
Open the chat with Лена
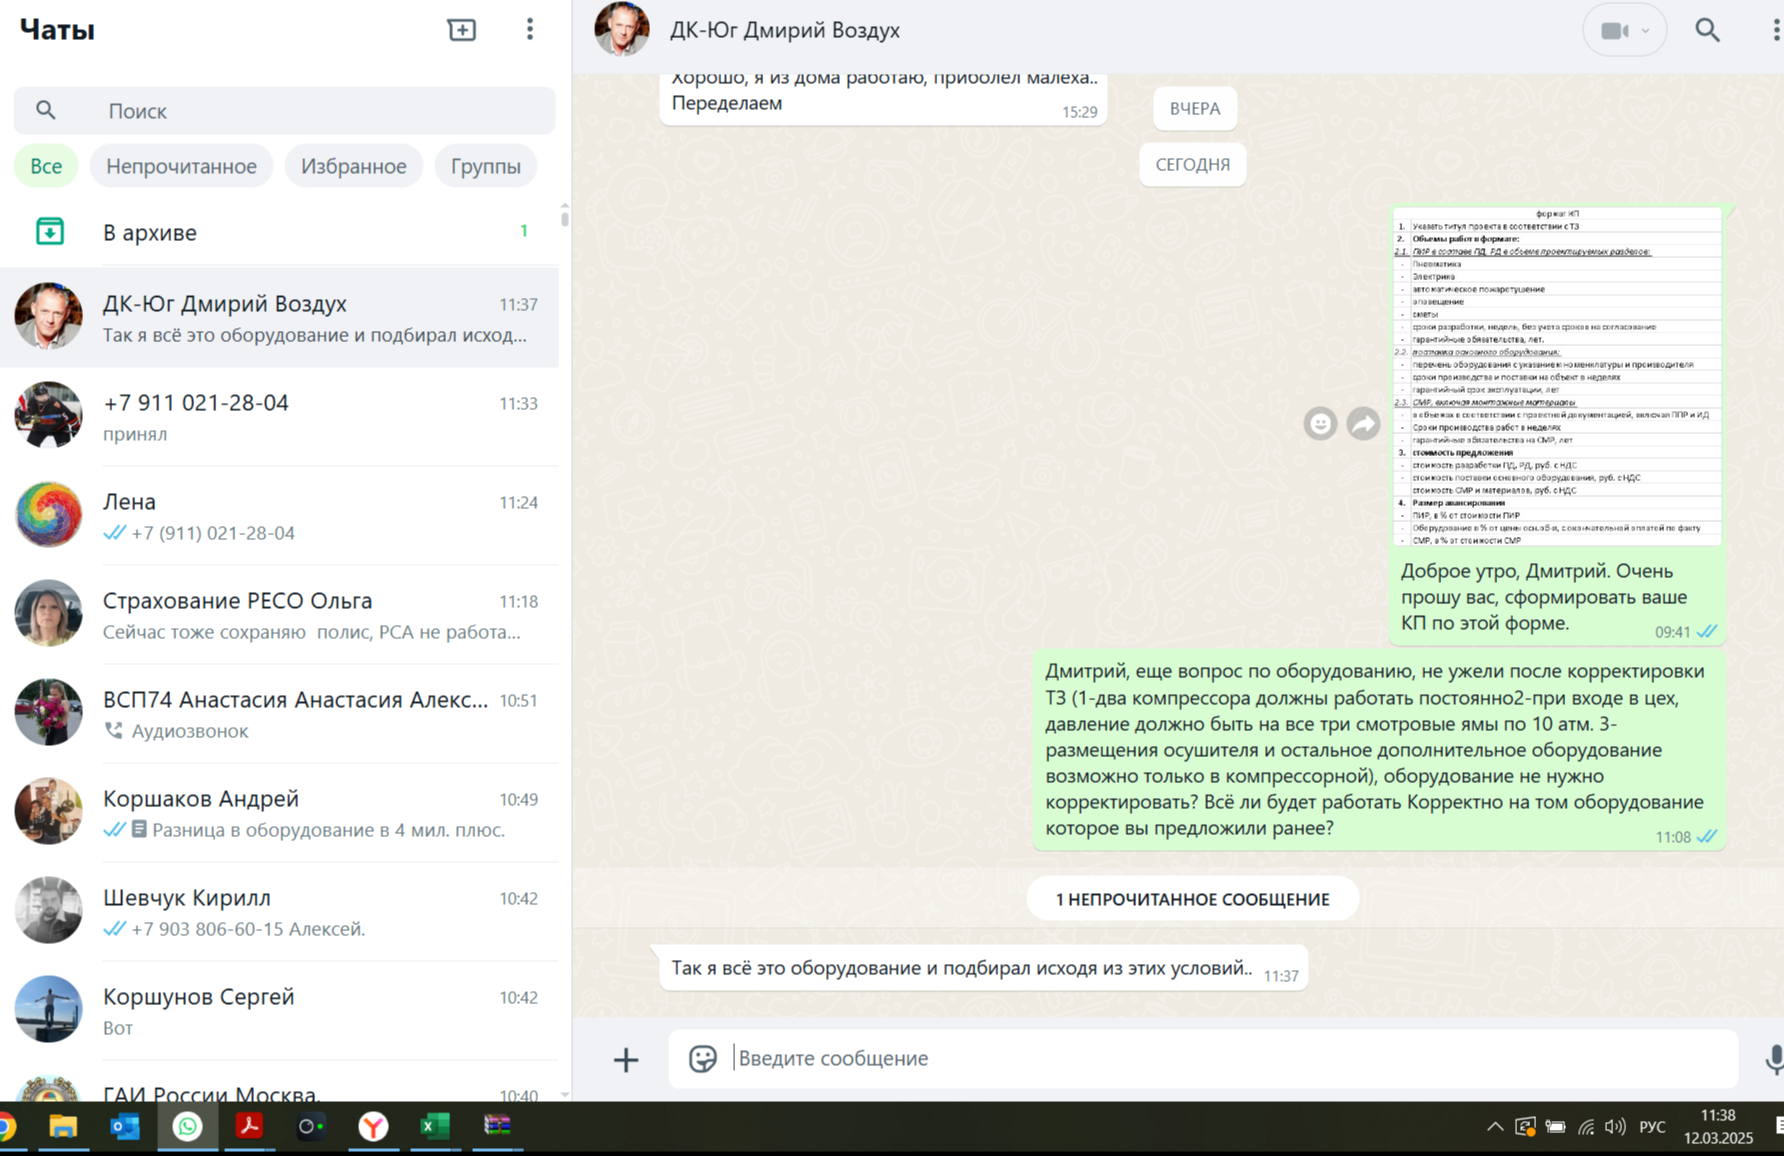click(x=279, y=516)
